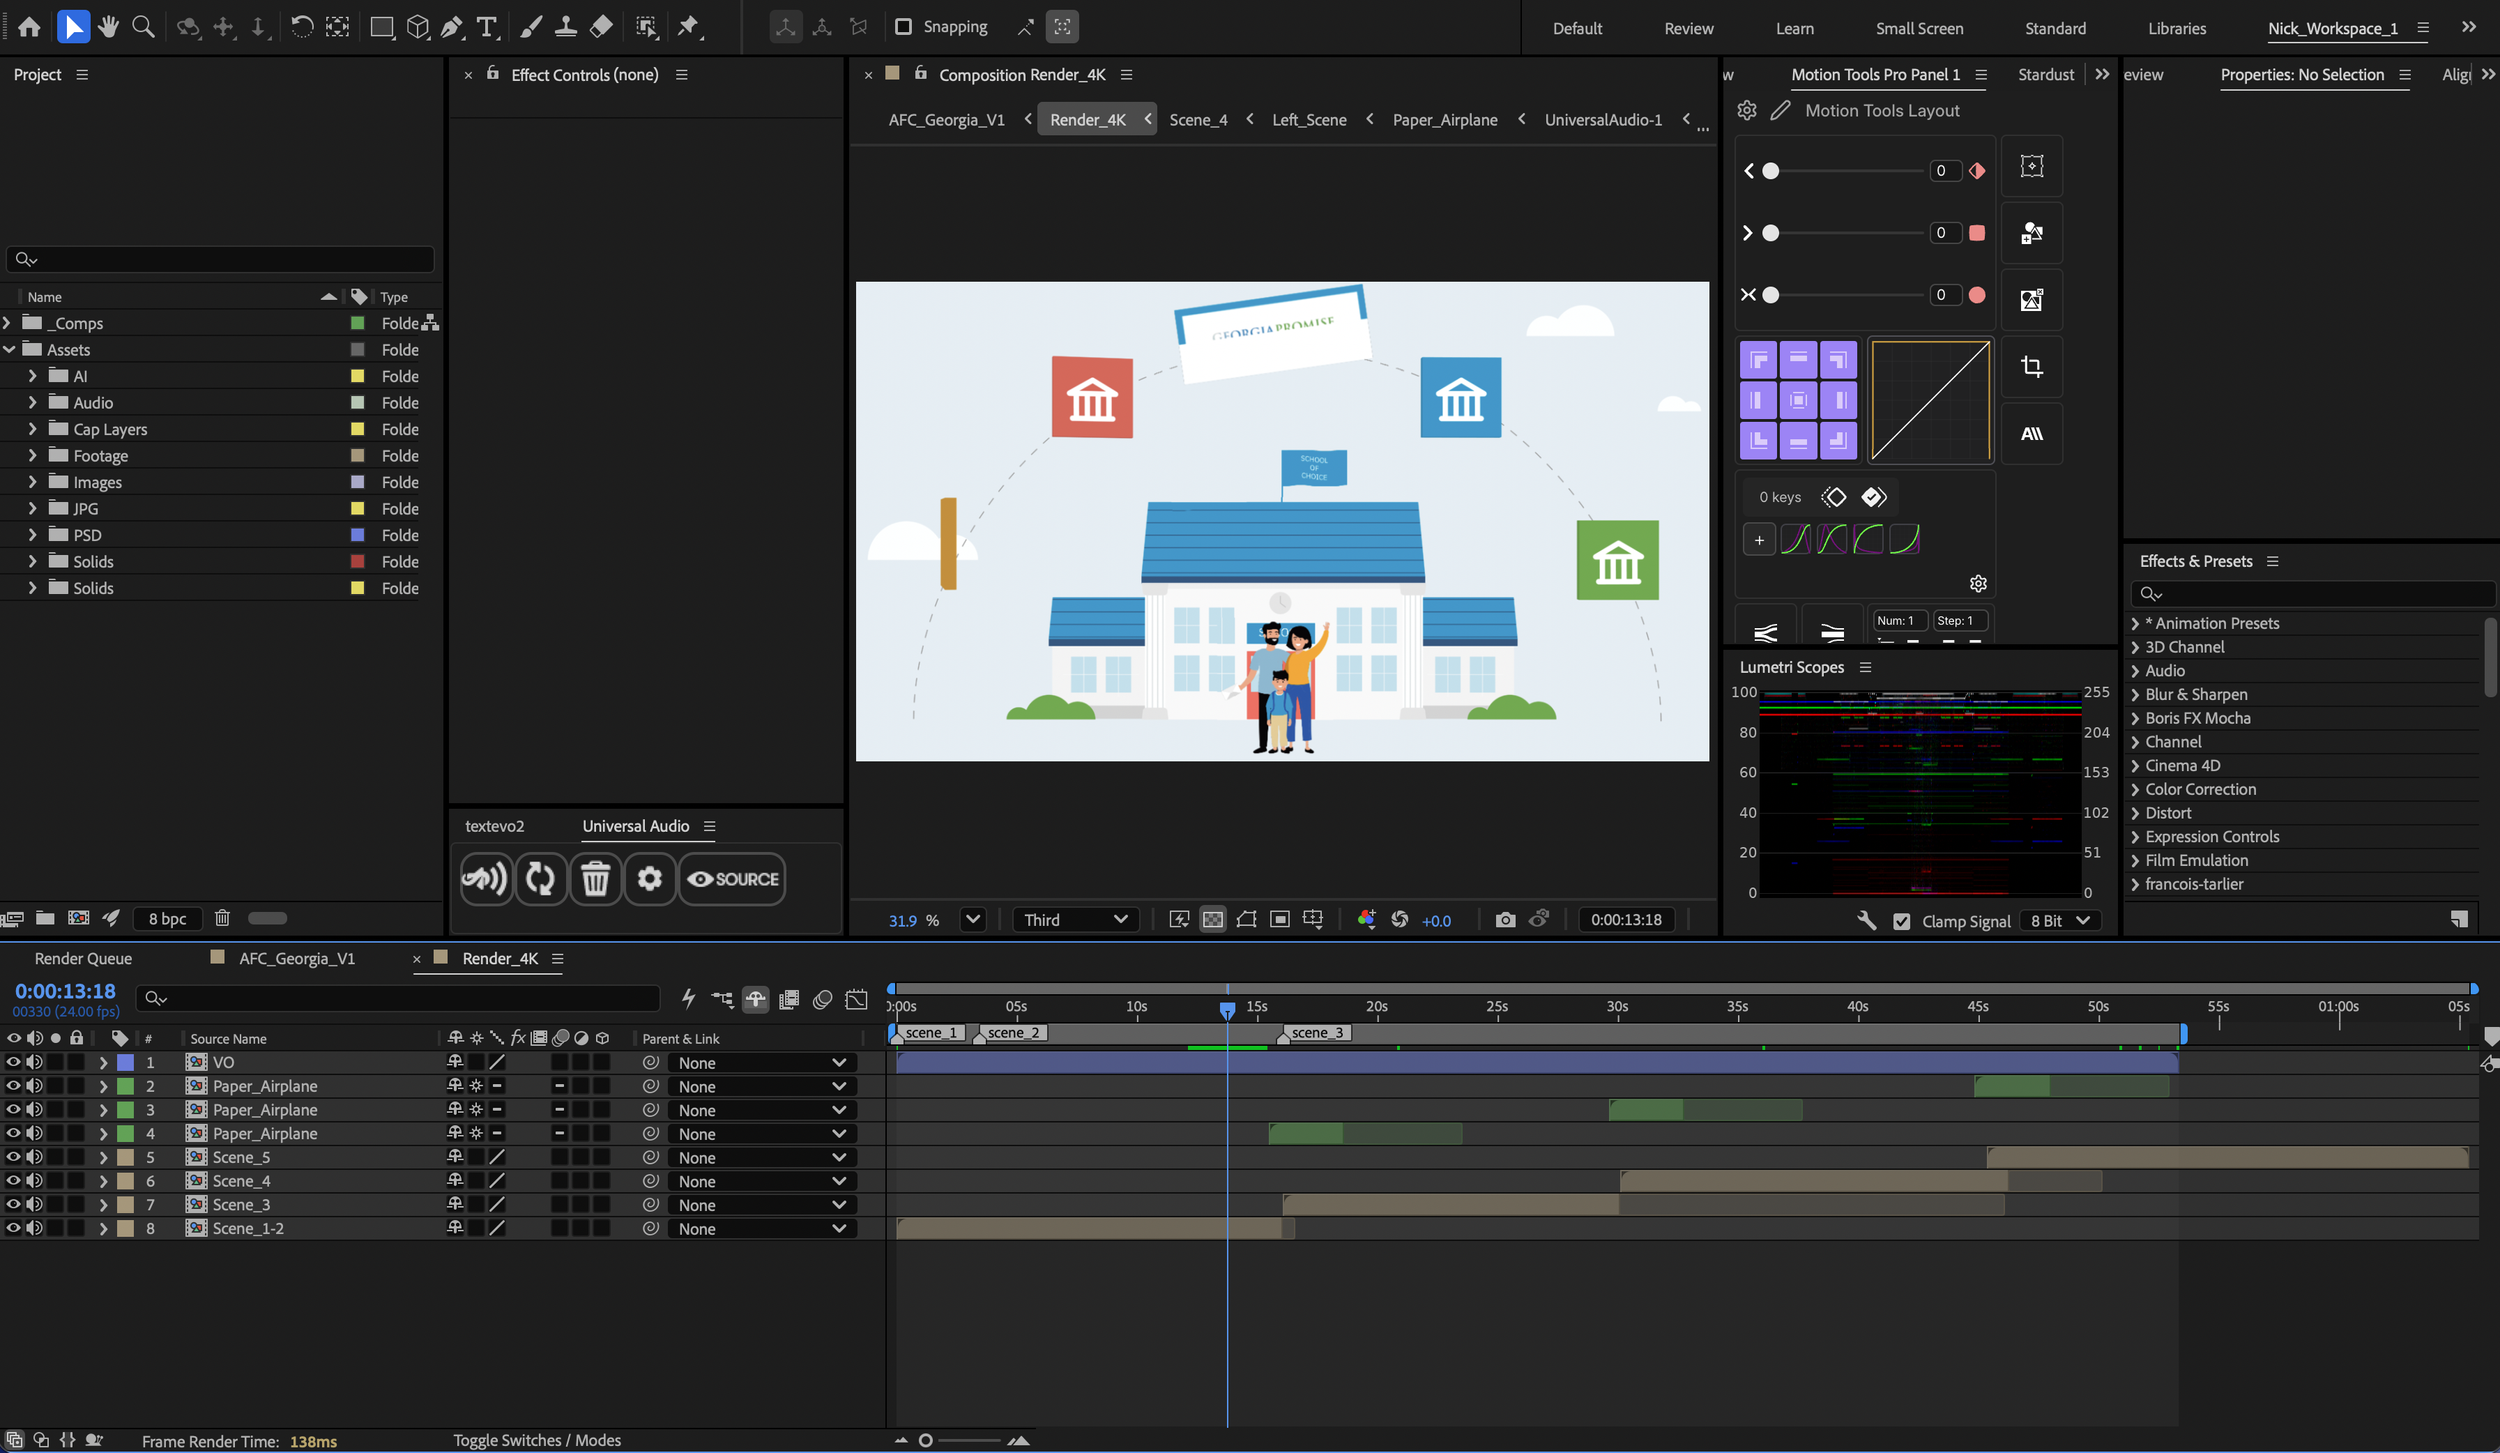Open Universal Audio gear settings
Viewport: 2500px width, 1453px height.
650,879
